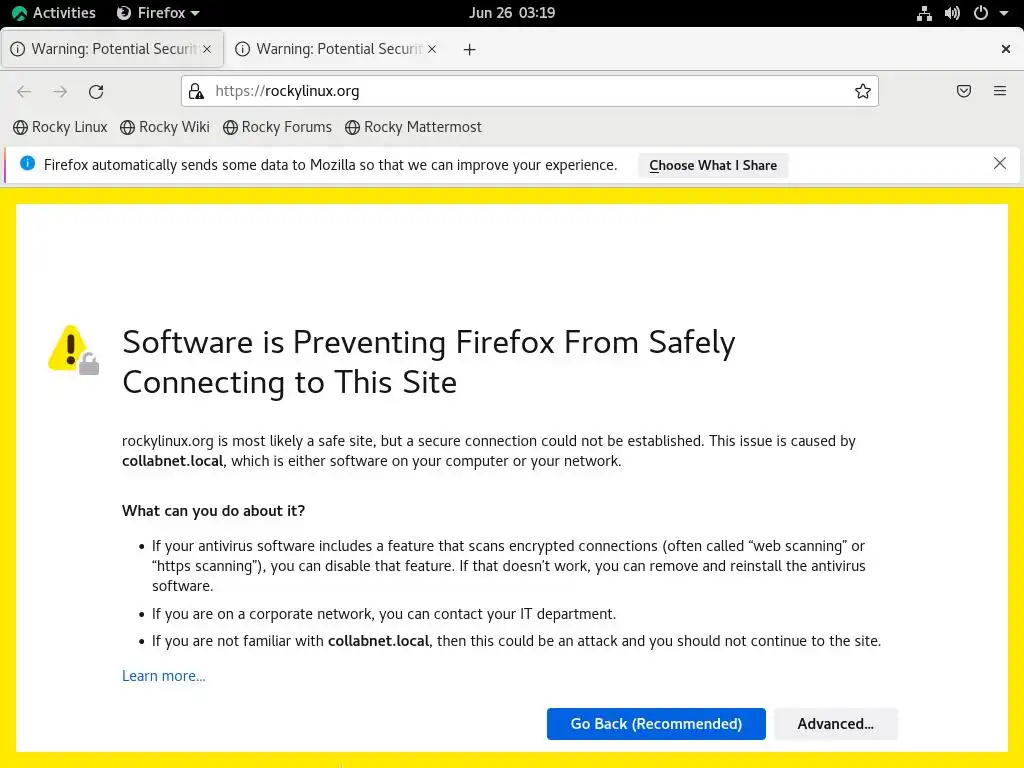Follow the Learn more… link

point(163,676)
